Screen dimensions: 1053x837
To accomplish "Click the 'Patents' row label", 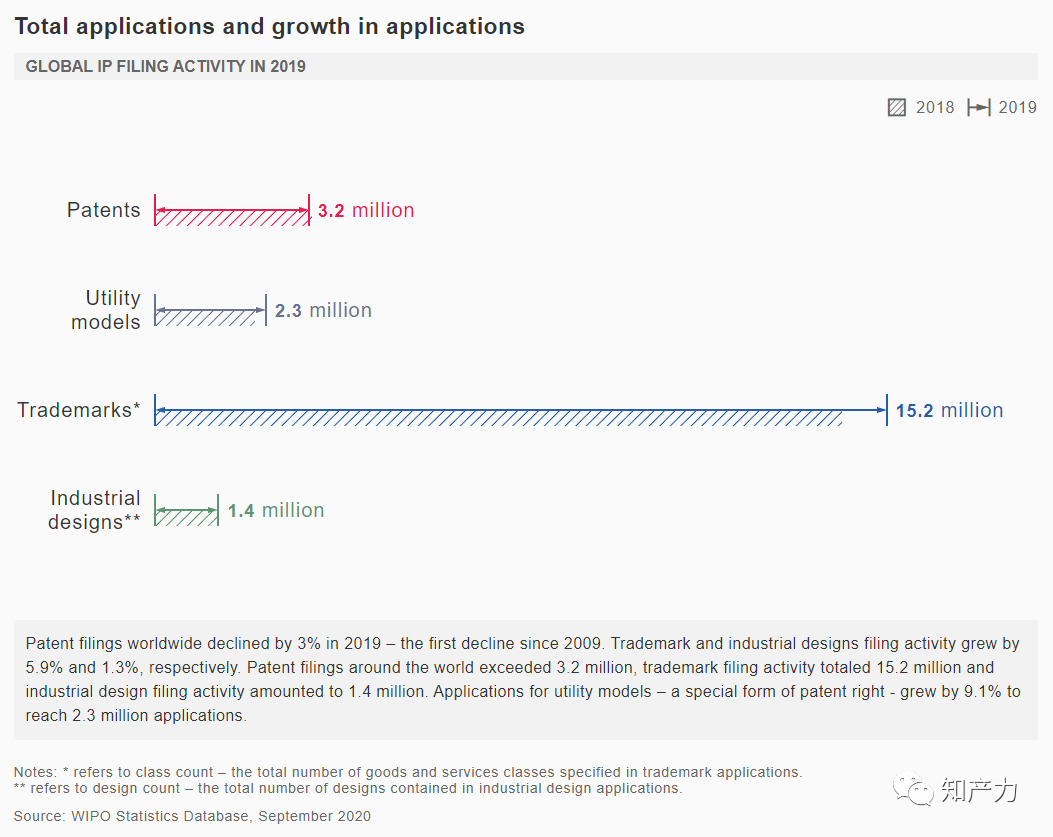I will [x=103, y=210].
